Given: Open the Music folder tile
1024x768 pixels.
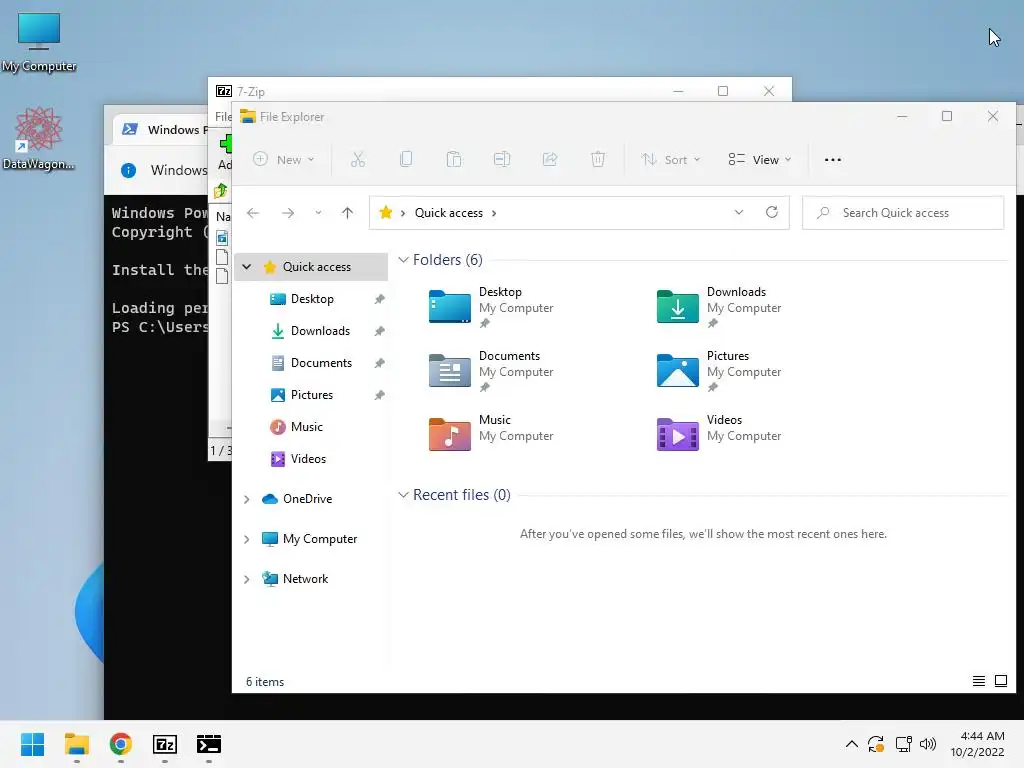Looking at the screenshot, I should 491,434.
